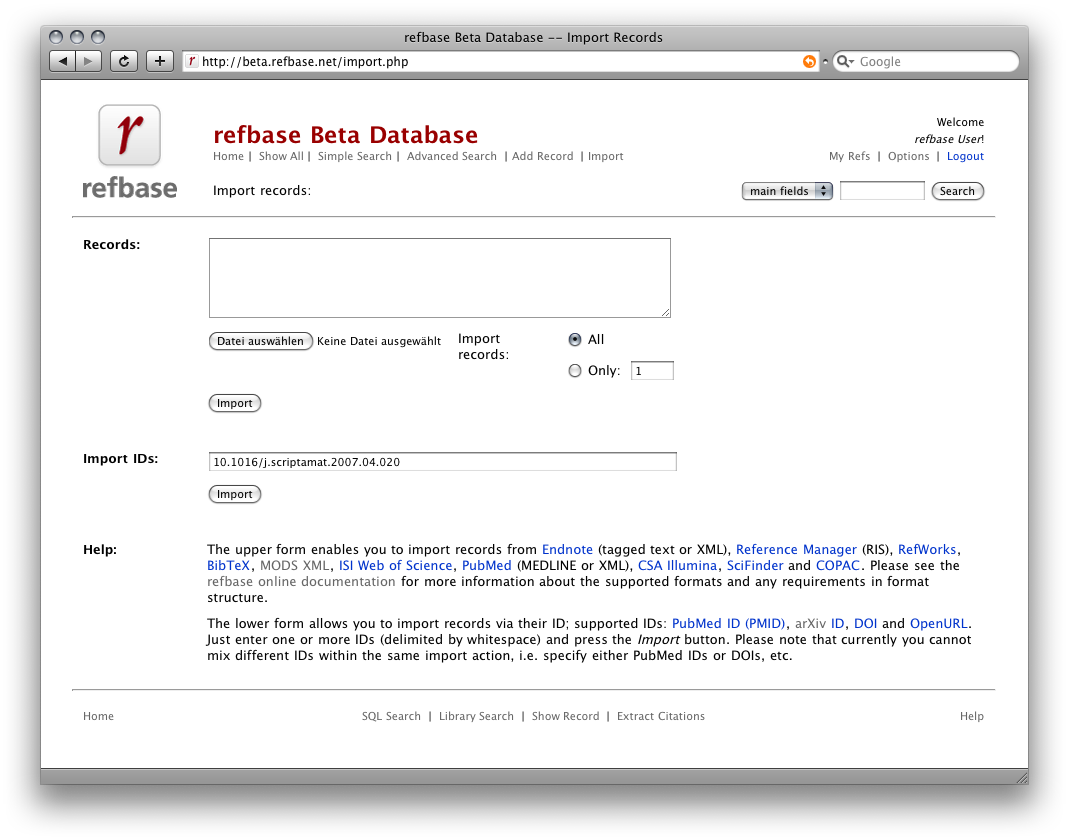Click the Import IDs text field with DOI
The image size is (1069, 840).
[442, 462]
